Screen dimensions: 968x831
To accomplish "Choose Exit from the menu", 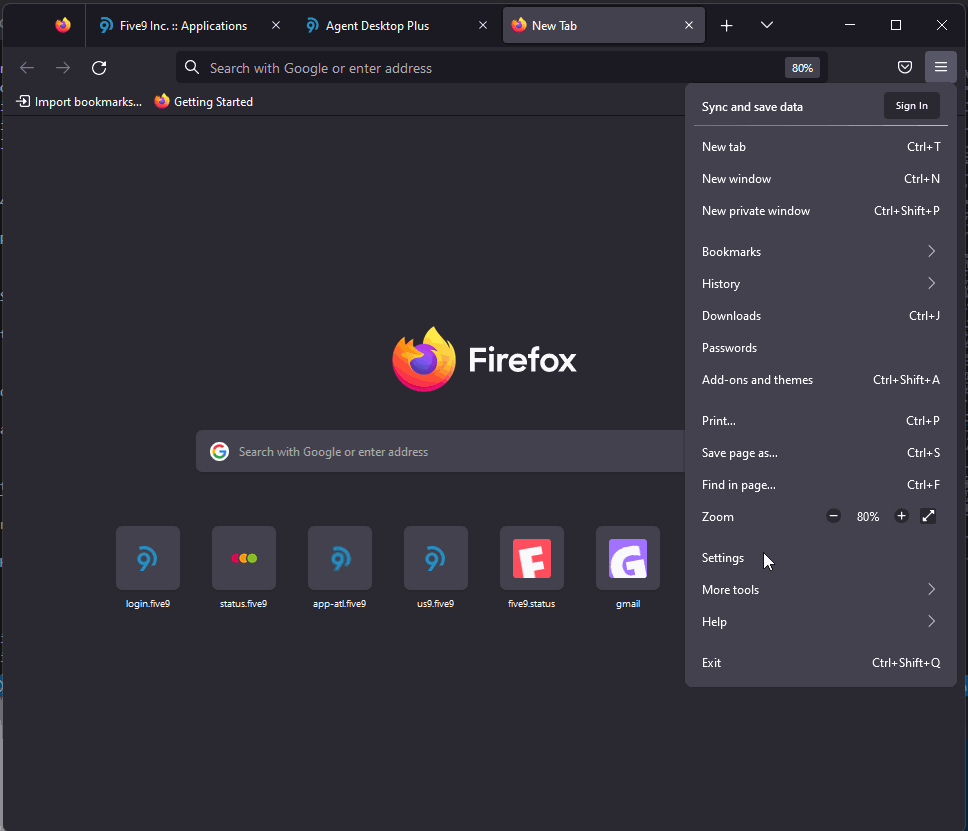I will pyautogui.click(x=820, y=663).
